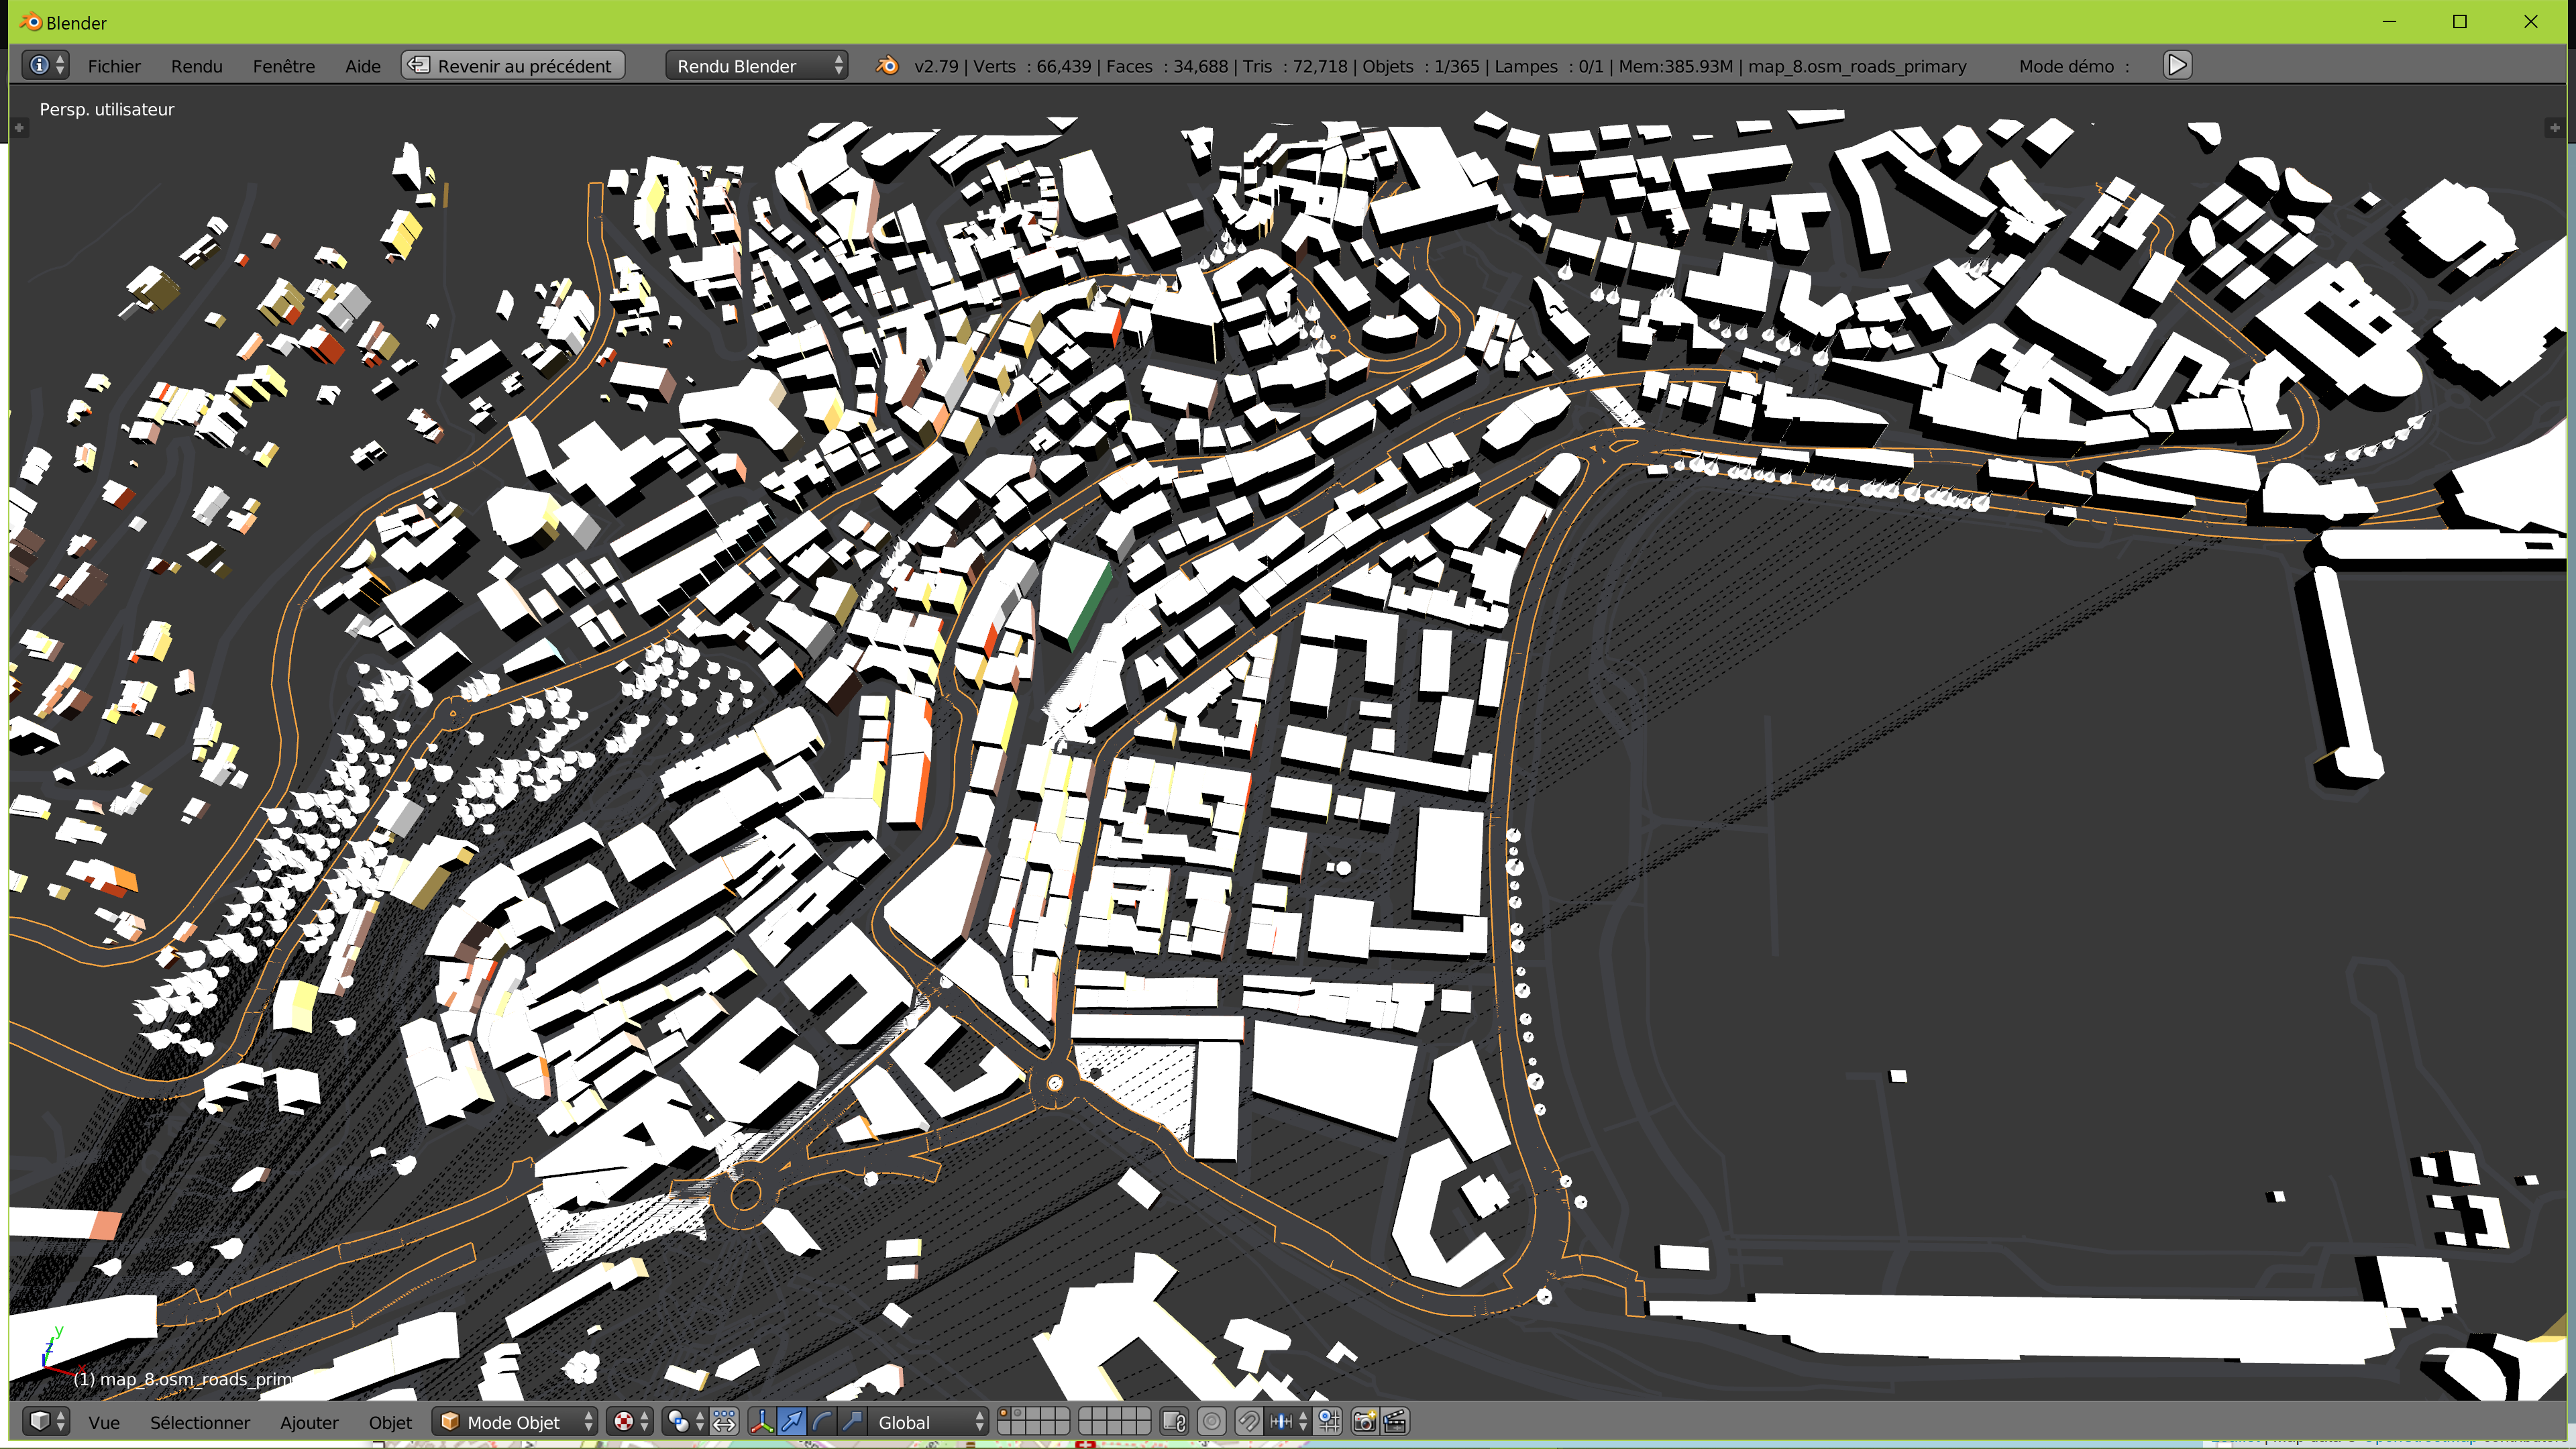The image size is (2576, 1449).
Task: Open the Rendu Blender engine dropdown
Action: 757,65
